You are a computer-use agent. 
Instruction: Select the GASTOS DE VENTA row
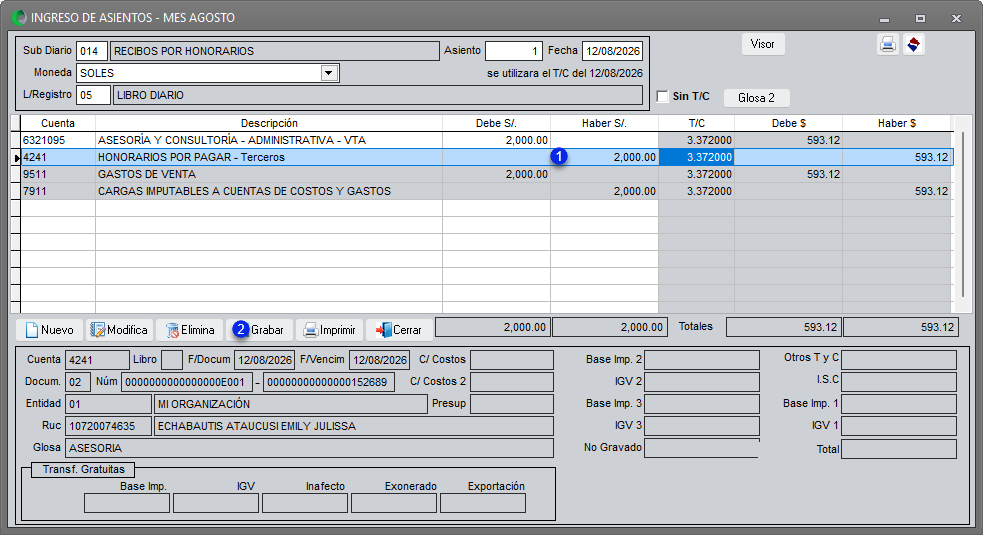pyautogui.click(x=486, y=174)
